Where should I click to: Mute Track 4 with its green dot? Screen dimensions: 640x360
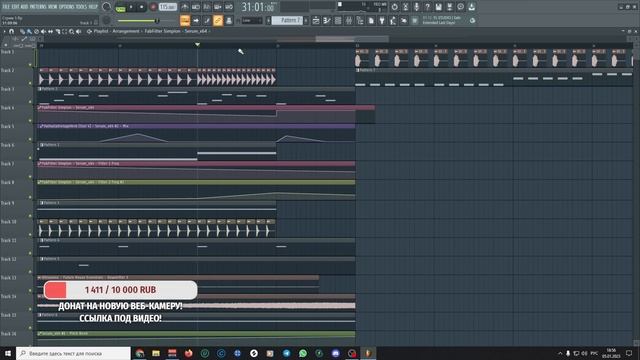30,120
